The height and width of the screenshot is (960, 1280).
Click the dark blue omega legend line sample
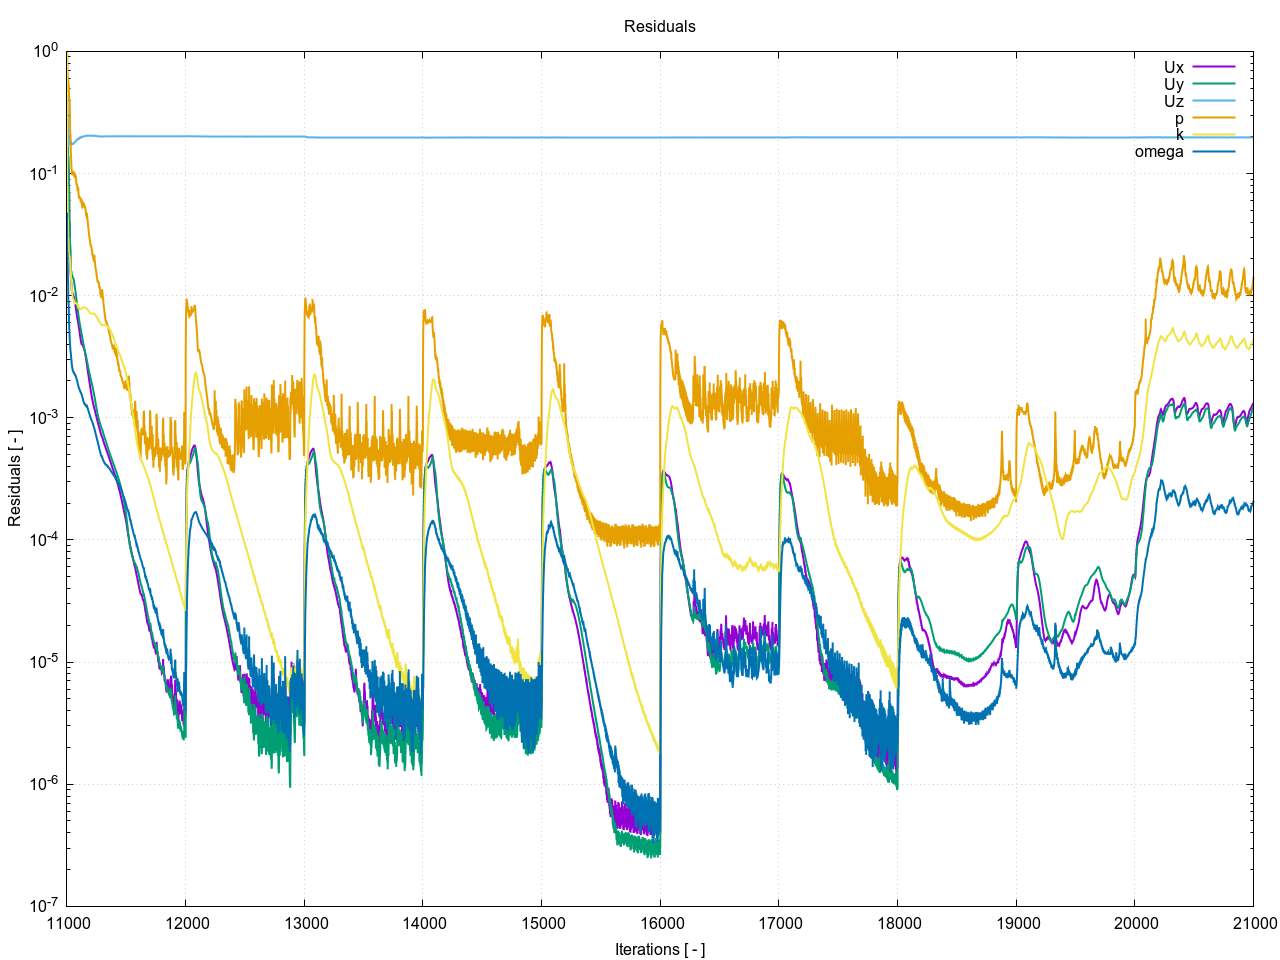[x=1214, y=152]
